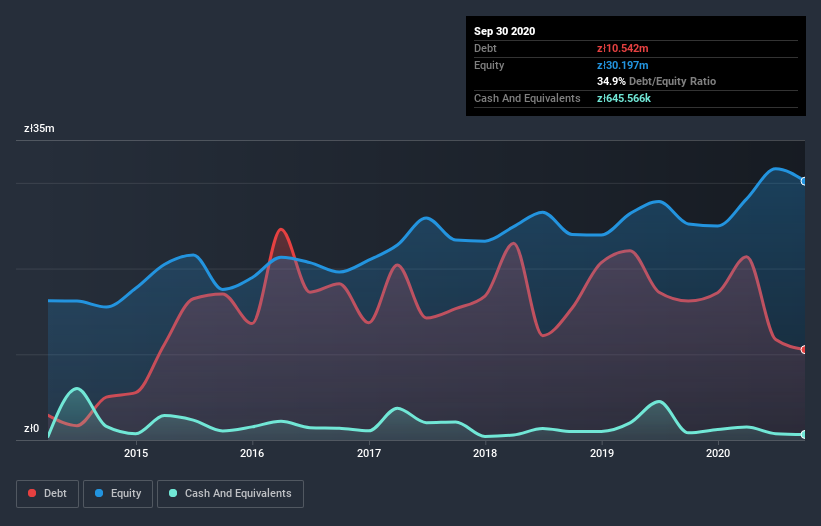This screenshot has width=821, height=526.
Task: Toggle the Equity series legend button
Action: tap(118, 494)
